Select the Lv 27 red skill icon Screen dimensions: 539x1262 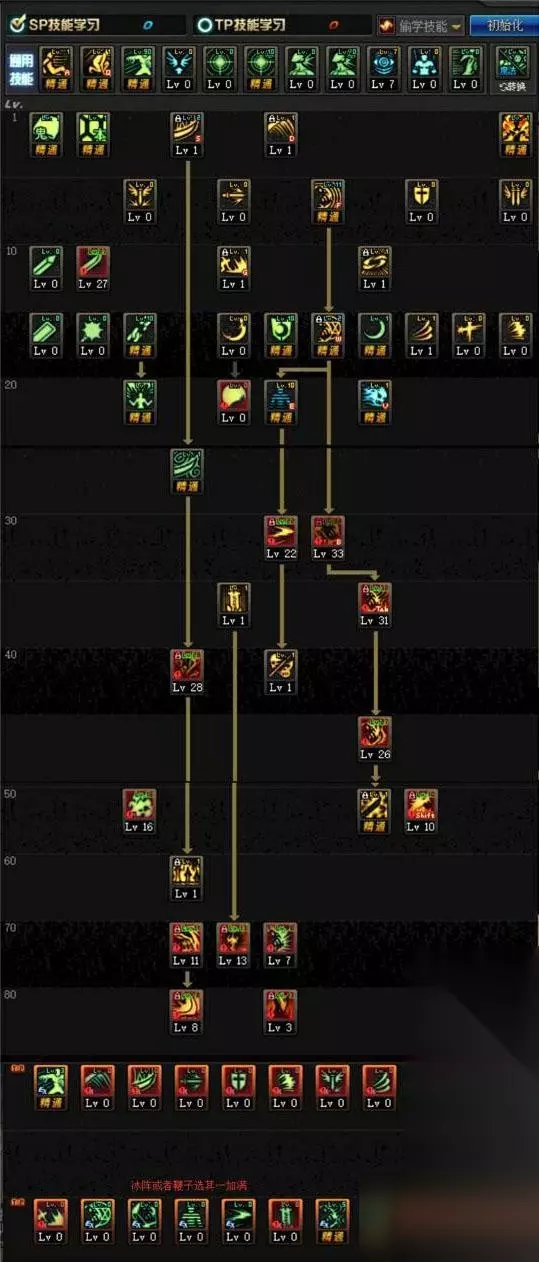[93, 264]
